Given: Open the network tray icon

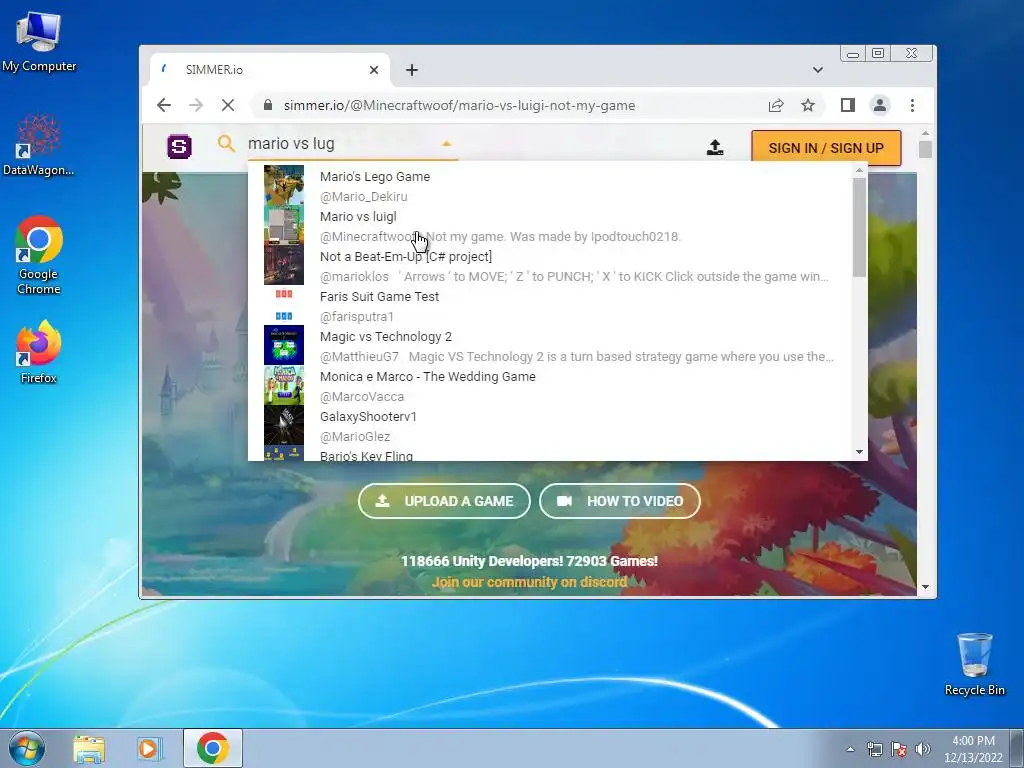Looking at the screenshot, I should (x=874, y=750).
